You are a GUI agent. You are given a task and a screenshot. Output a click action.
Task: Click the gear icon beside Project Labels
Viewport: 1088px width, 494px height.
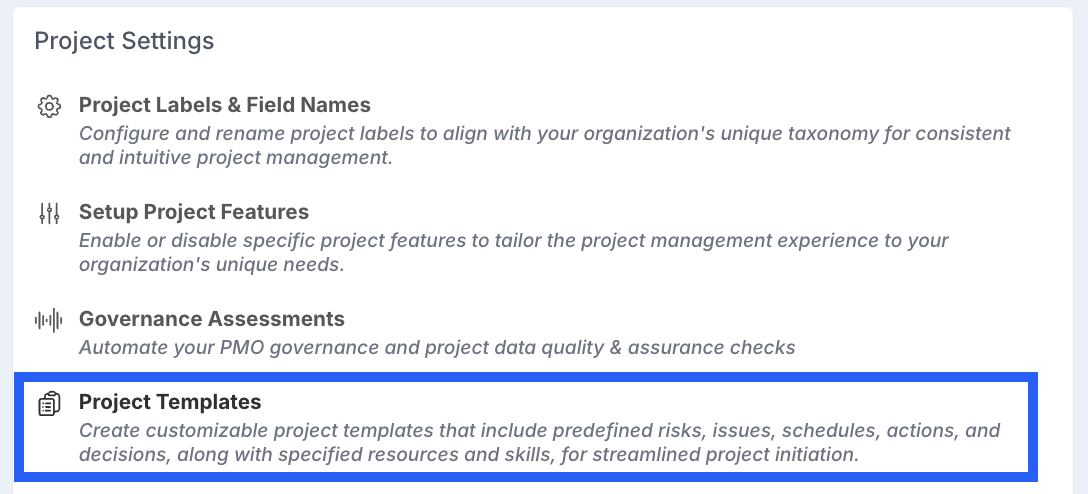(49, 106)
